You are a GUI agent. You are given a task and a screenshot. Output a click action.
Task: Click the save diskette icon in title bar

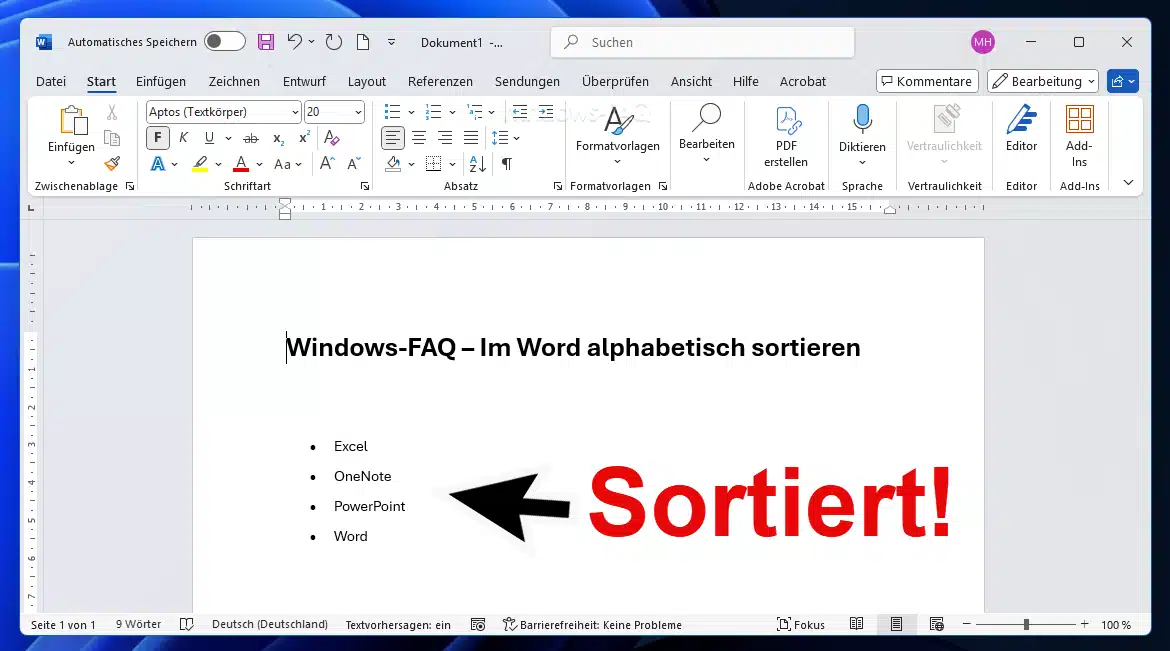(266, 42)
